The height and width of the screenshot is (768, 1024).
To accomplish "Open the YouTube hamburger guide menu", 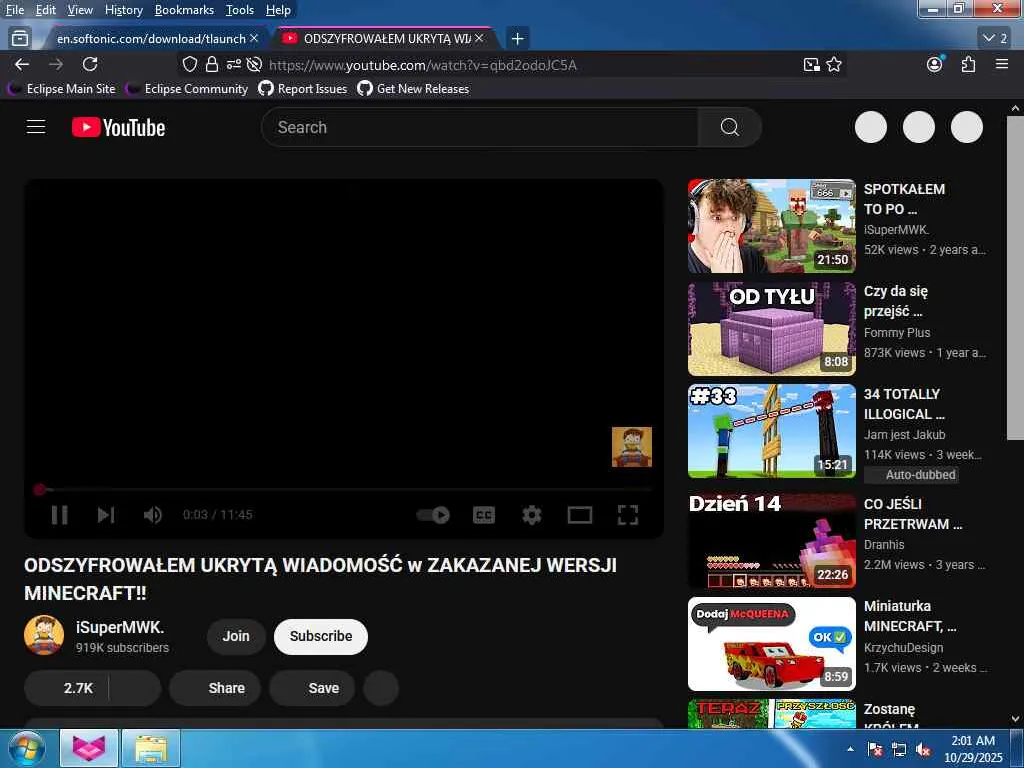I will pos(36,127).
